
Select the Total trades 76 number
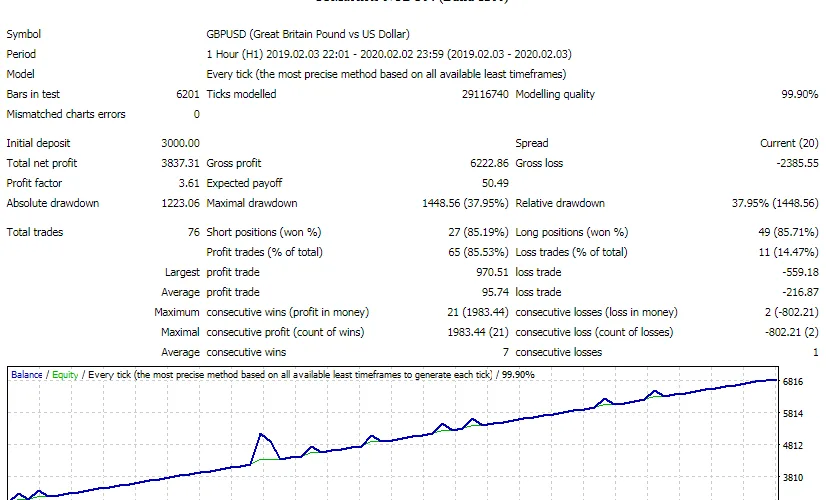tap(193, 232)
